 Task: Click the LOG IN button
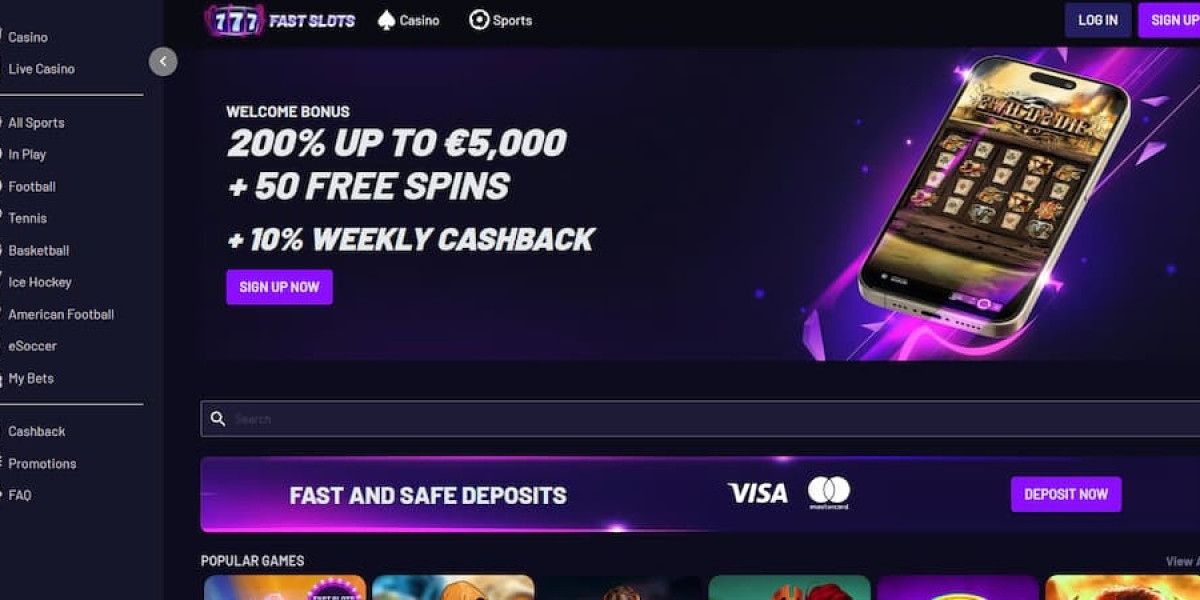1098,20
